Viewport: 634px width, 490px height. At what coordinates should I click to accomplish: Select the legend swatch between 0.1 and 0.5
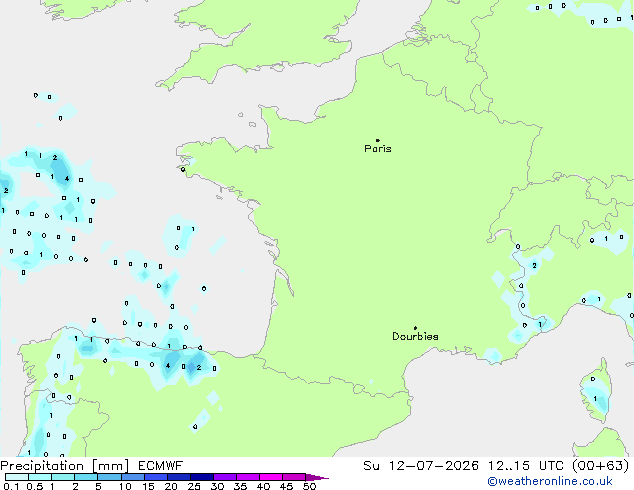click(x=17, y=477)
